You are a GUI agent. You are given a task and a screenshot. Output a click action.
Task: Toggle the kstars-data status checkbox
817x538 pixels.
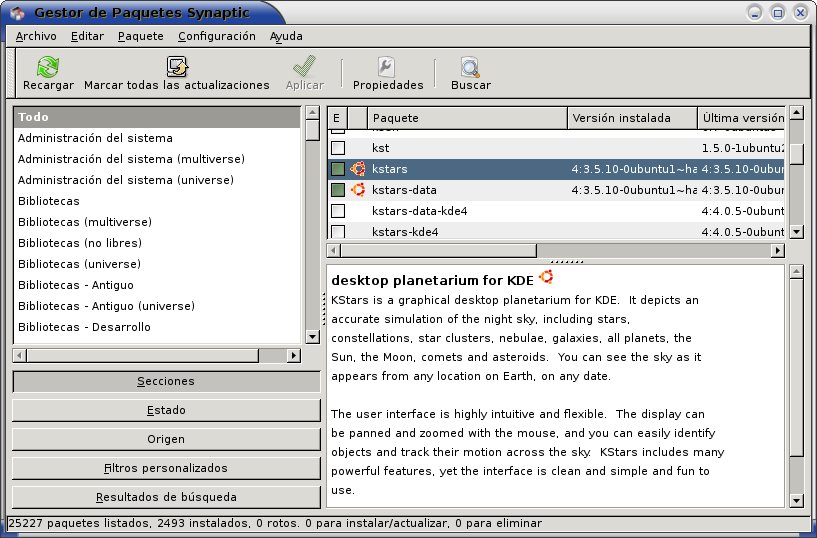coord(338,190)
